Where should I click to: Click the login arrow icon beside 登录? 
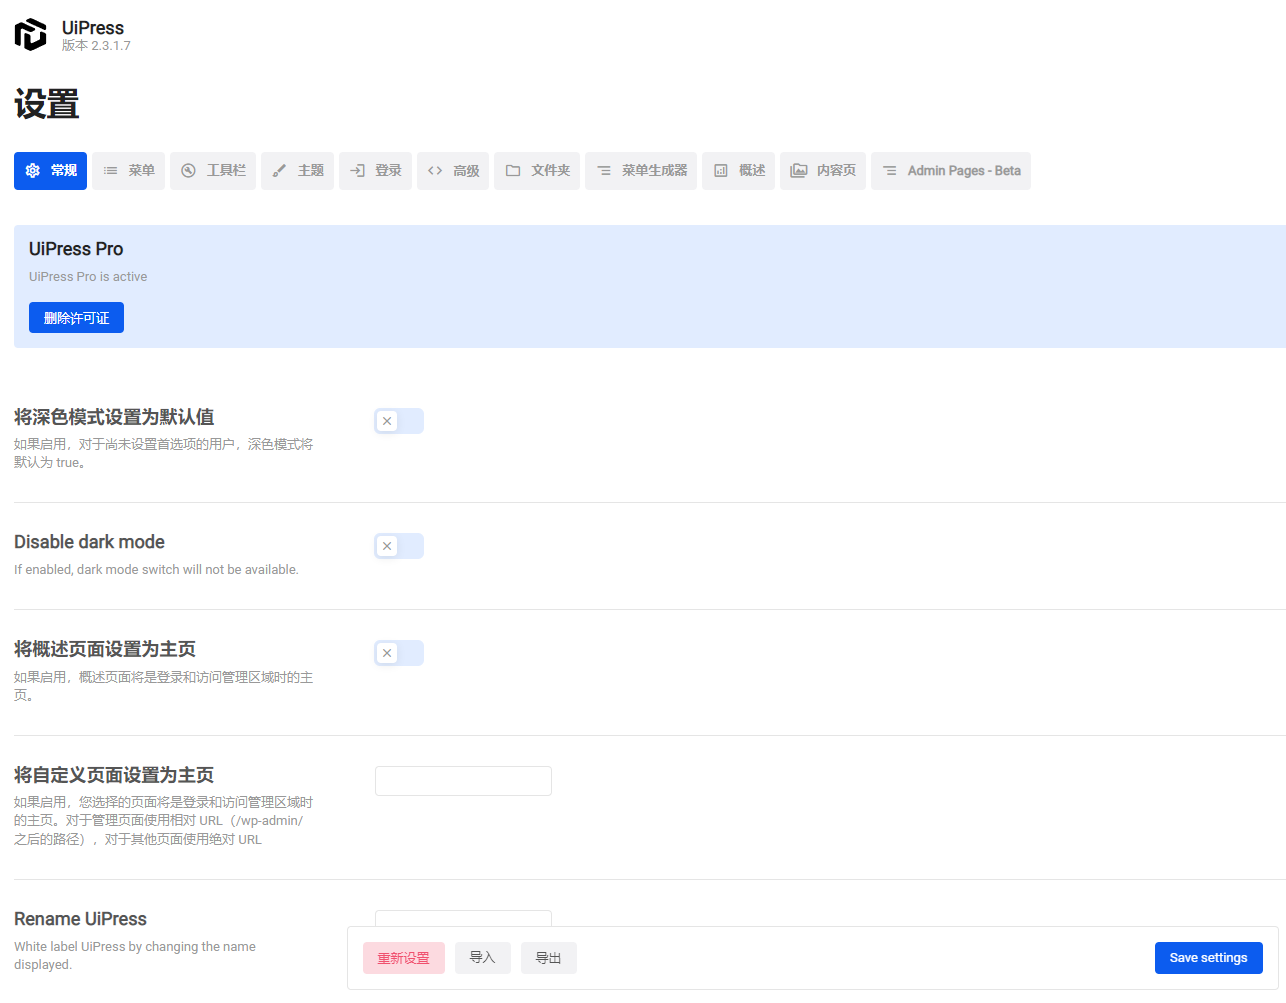click(357, 171)
